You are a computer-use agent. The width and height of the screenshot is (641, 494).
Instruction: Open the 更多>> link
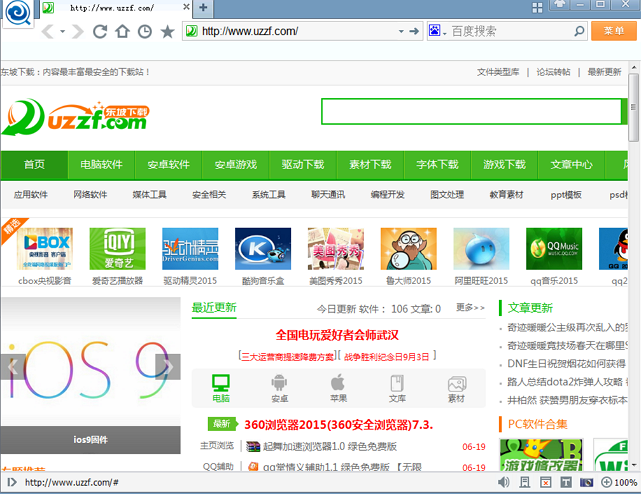[x=471, y=308]
